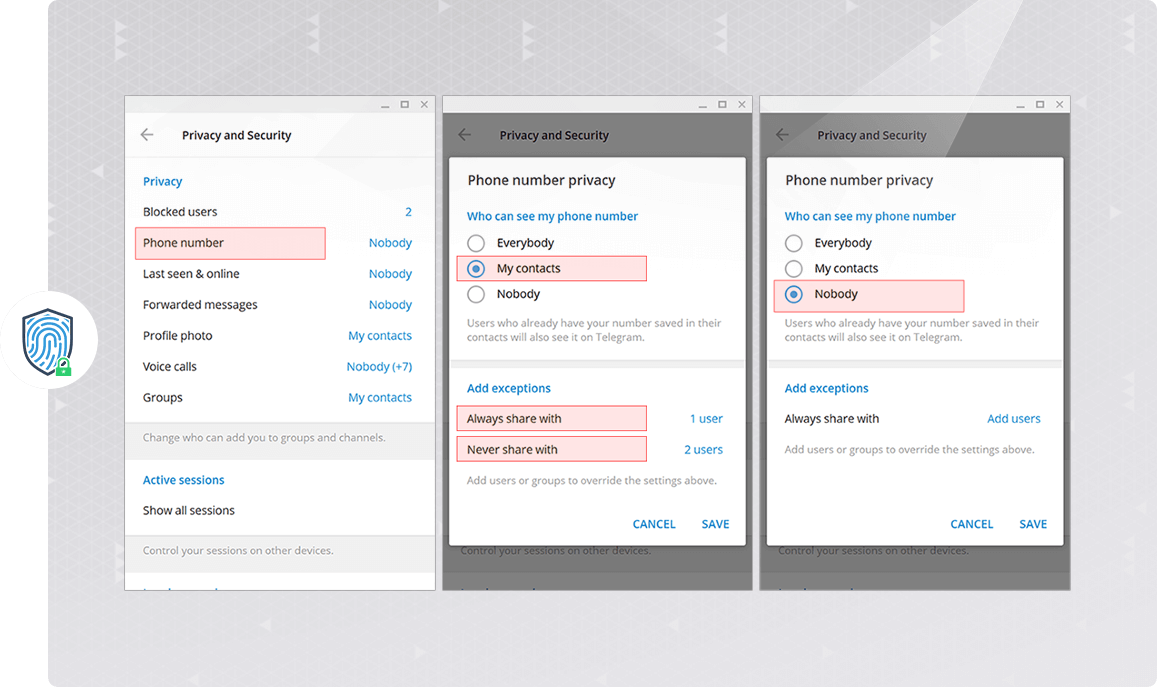Open Groups privacy setting
The image size is (1157, 687).
pos(163,398)
